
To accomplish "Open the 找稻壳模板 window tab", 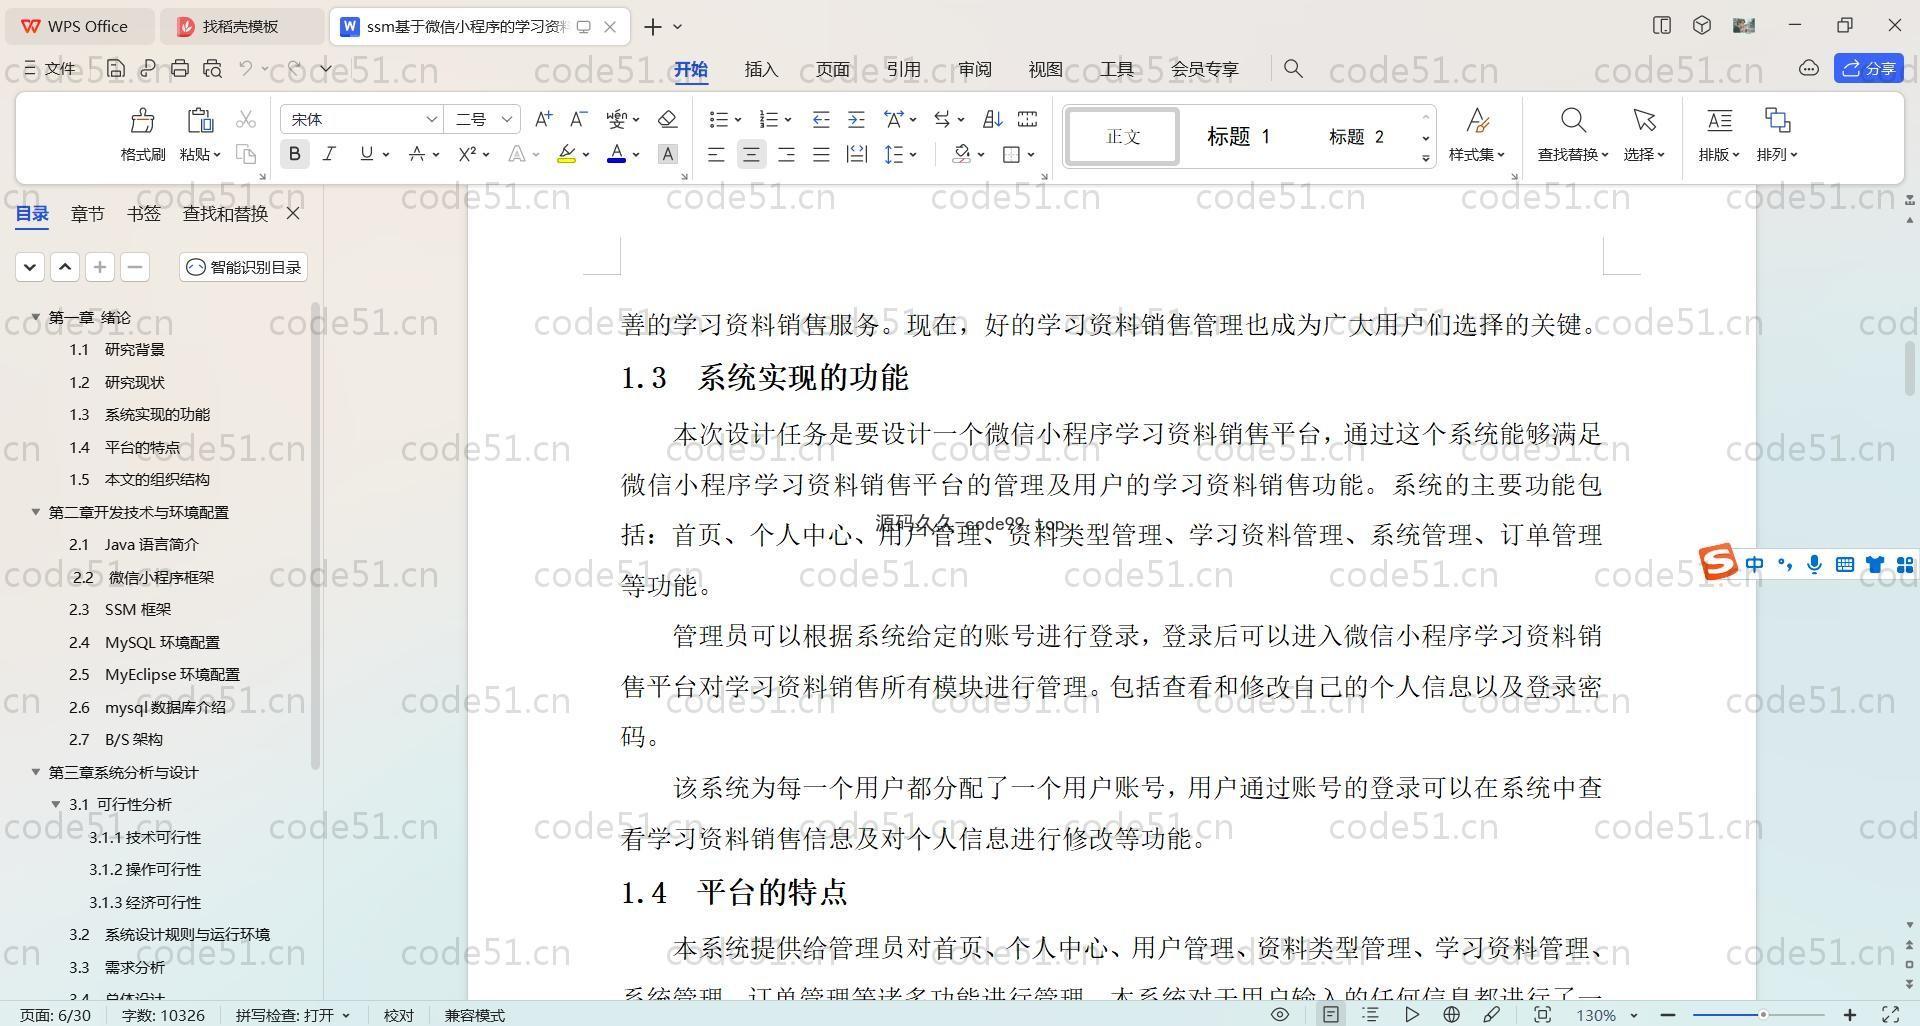I will 240,26.
